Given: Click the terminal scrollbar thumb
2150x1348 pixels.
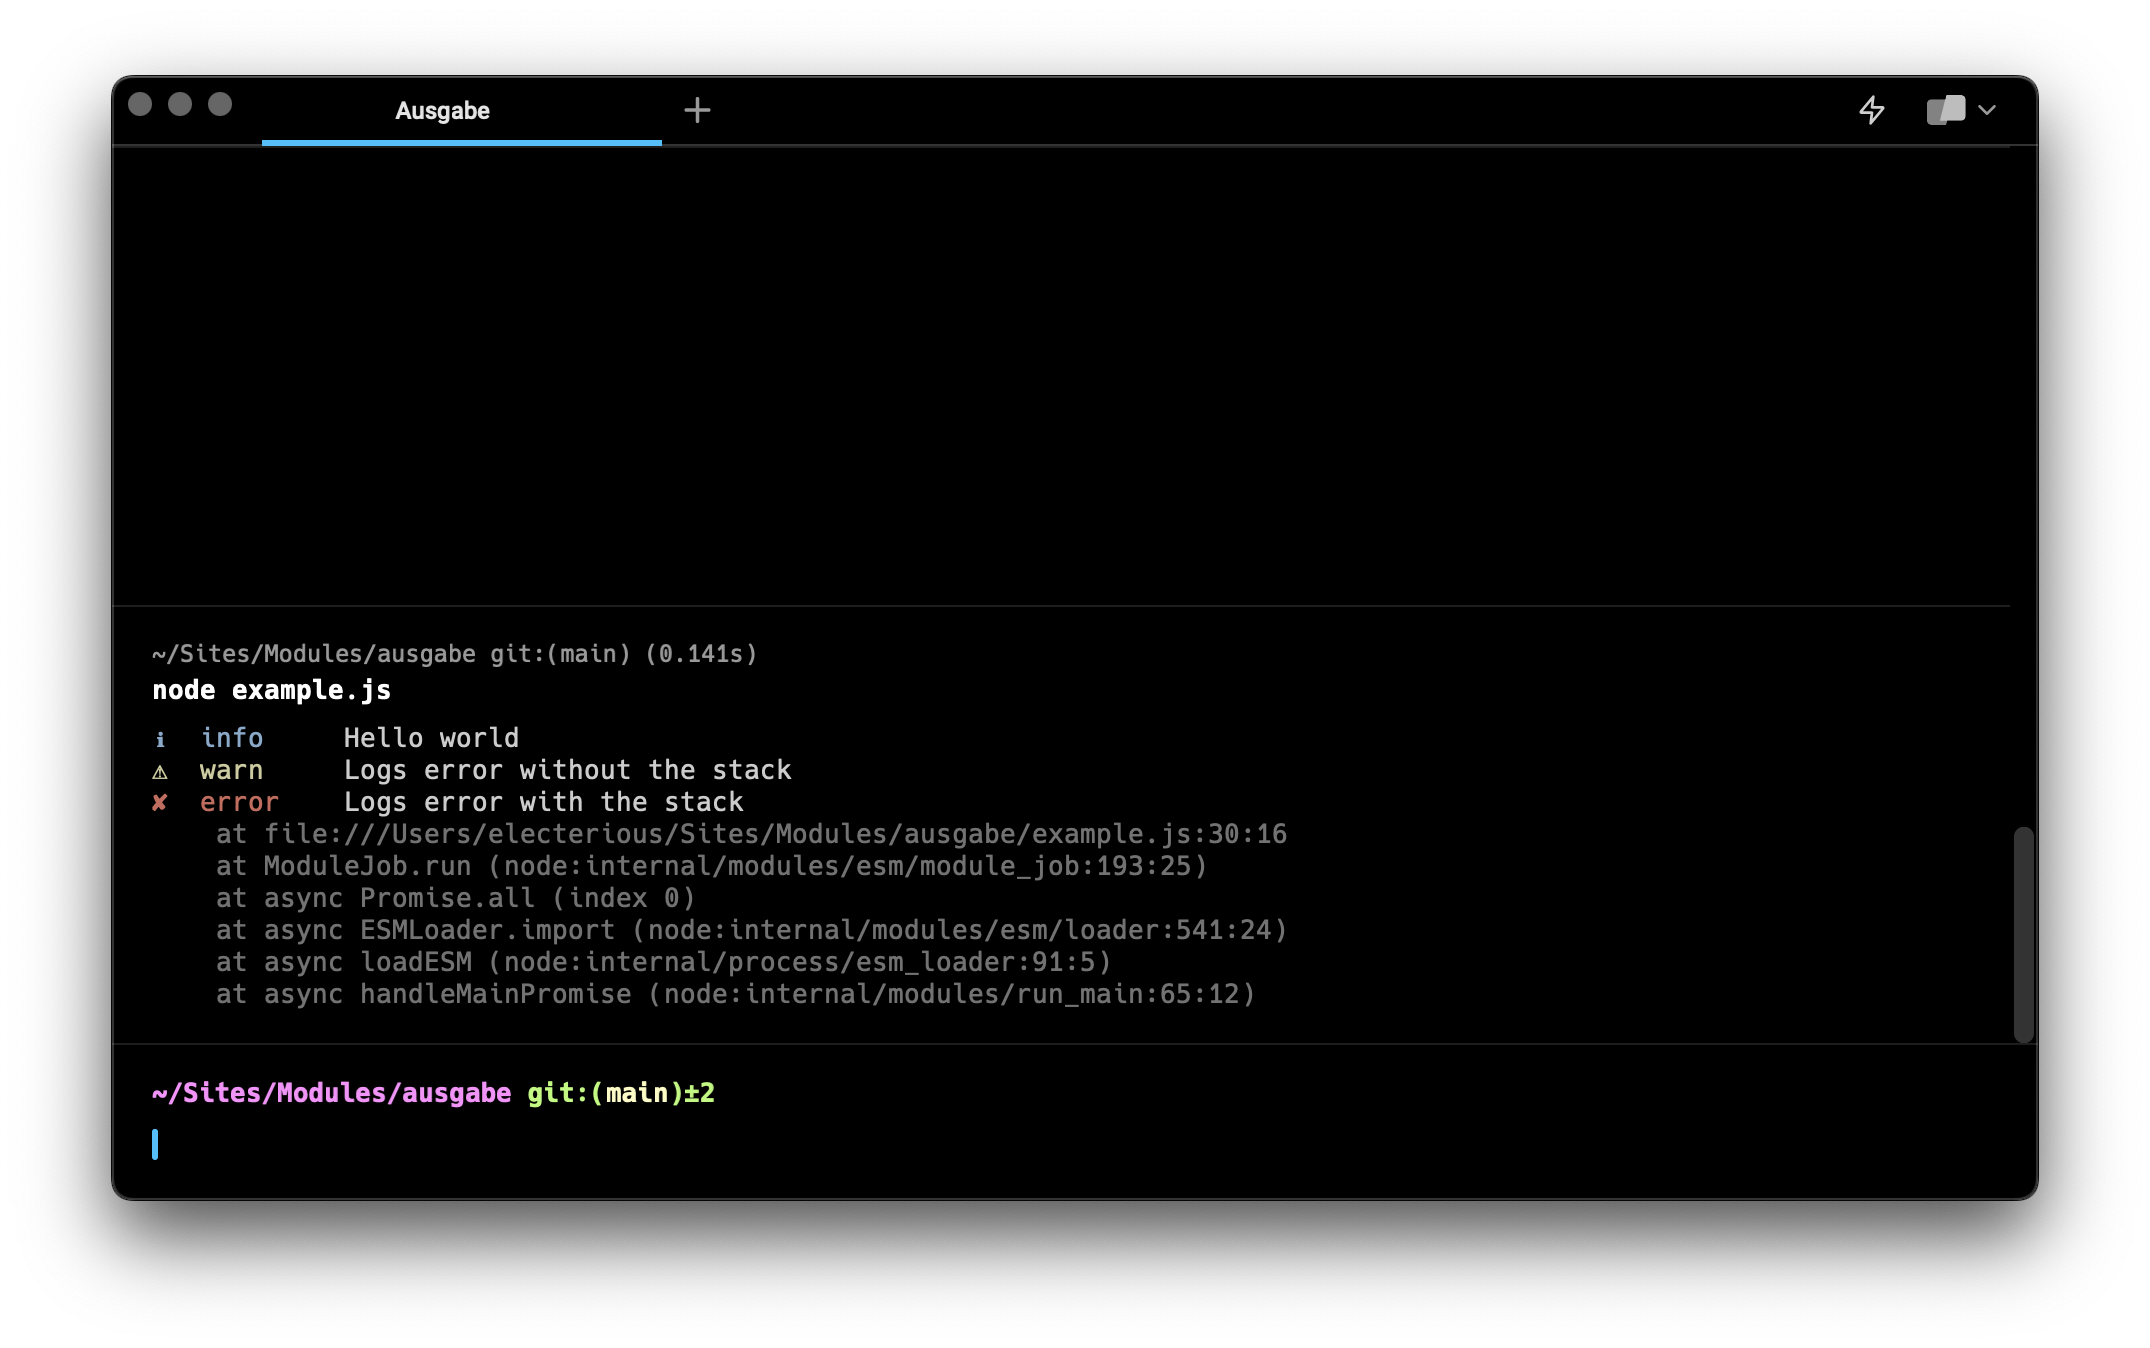Looking at the screenshot, I should click(2023, 934).
